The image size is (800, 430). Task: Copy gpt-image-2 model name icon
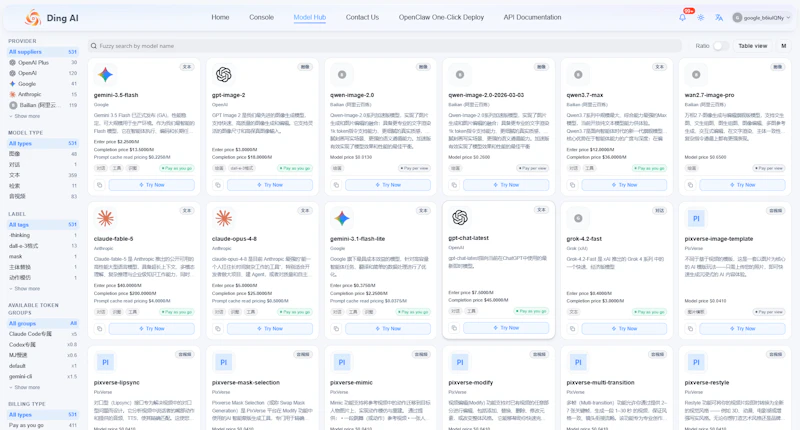[x=218, y=185]
